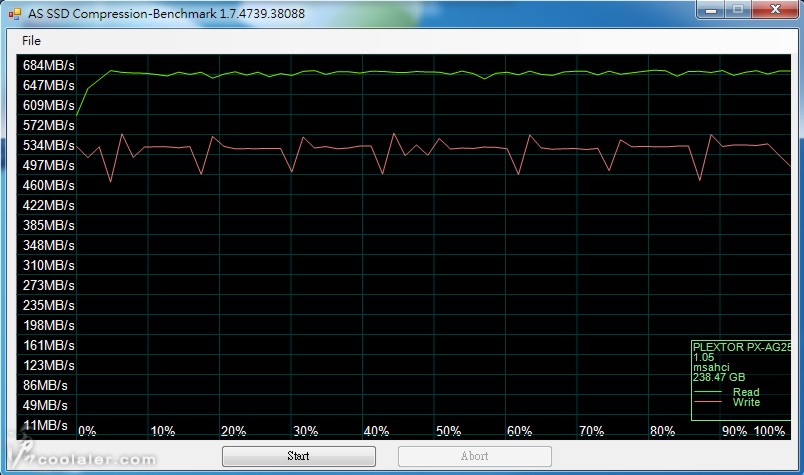Click the Start button
Screen dimensions: 804x475
(x=298, y=456)
